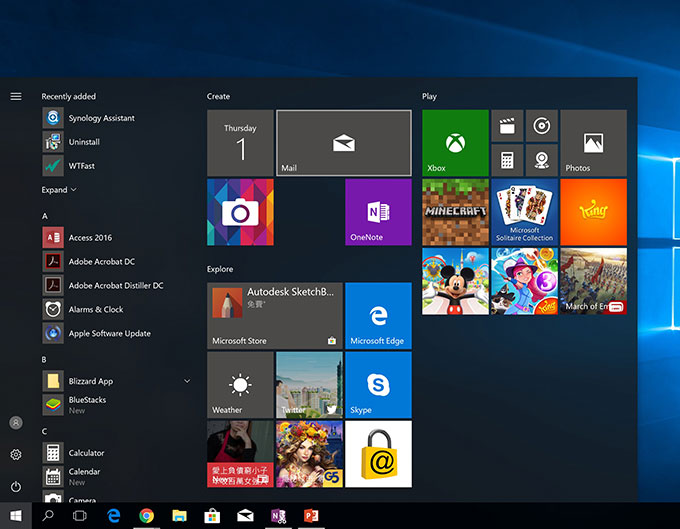Open the news tile with red banner
Image resolution: width=680 pixels, height=529 pixels.
tap(240, 454)
